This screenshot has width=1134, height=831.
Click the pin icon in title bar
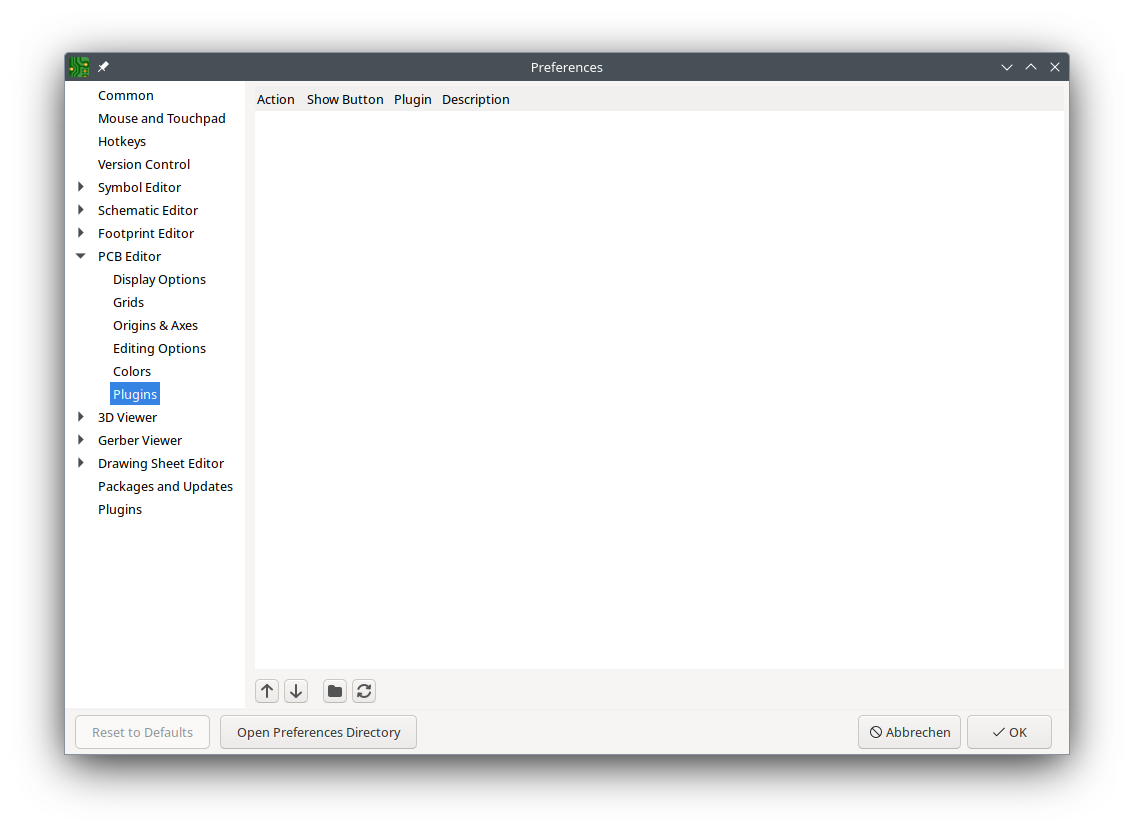(x=104, y=67)
